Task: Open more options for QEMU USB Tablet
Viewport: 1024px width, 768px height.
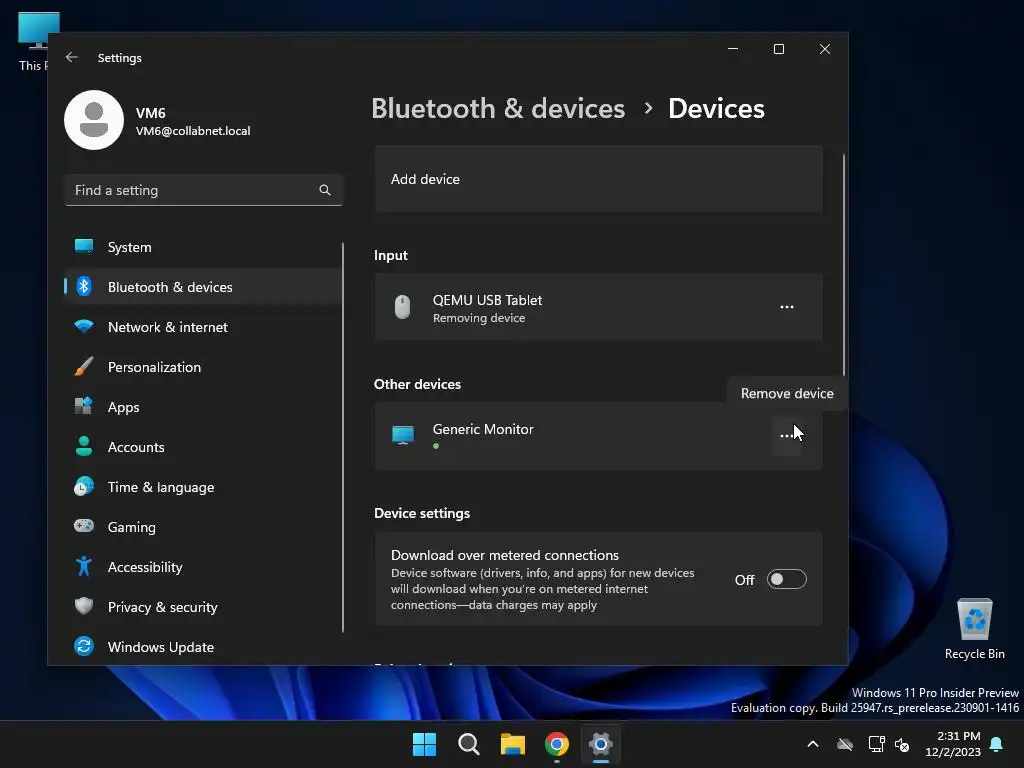Action: point(787,307)
